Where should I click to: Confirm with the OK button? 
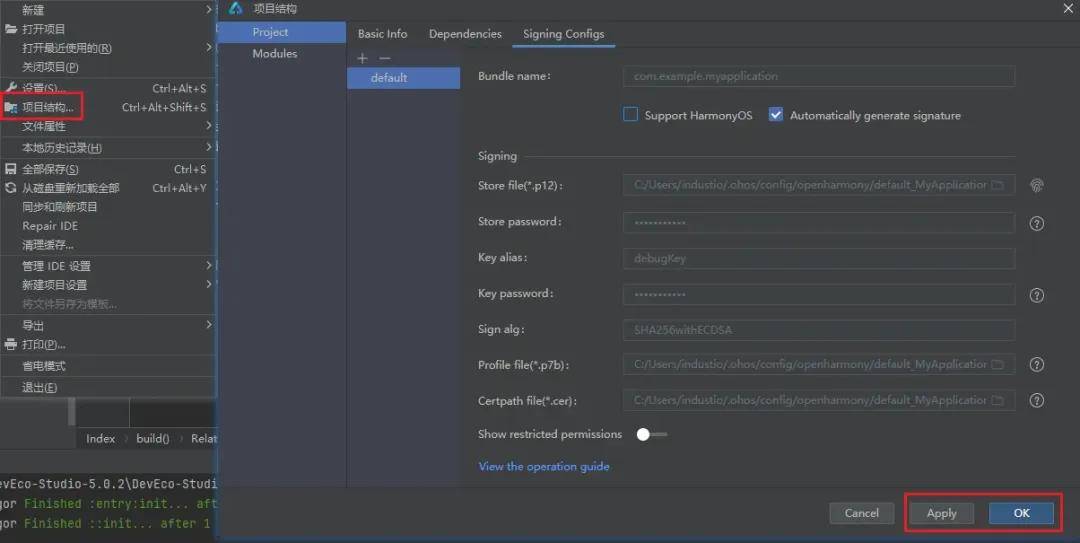click(x=1021, y=513)
